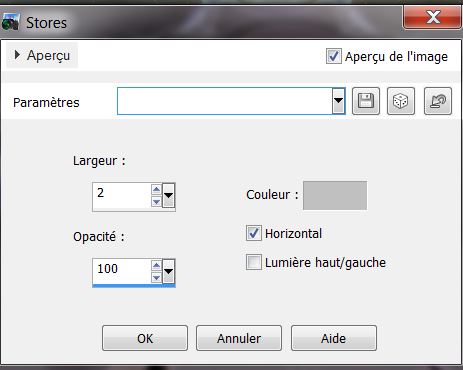The width and height of the screenshot is (463, 370).
Task: Open the Opacité slider dropdown arrow
Action: pos(169,271)
